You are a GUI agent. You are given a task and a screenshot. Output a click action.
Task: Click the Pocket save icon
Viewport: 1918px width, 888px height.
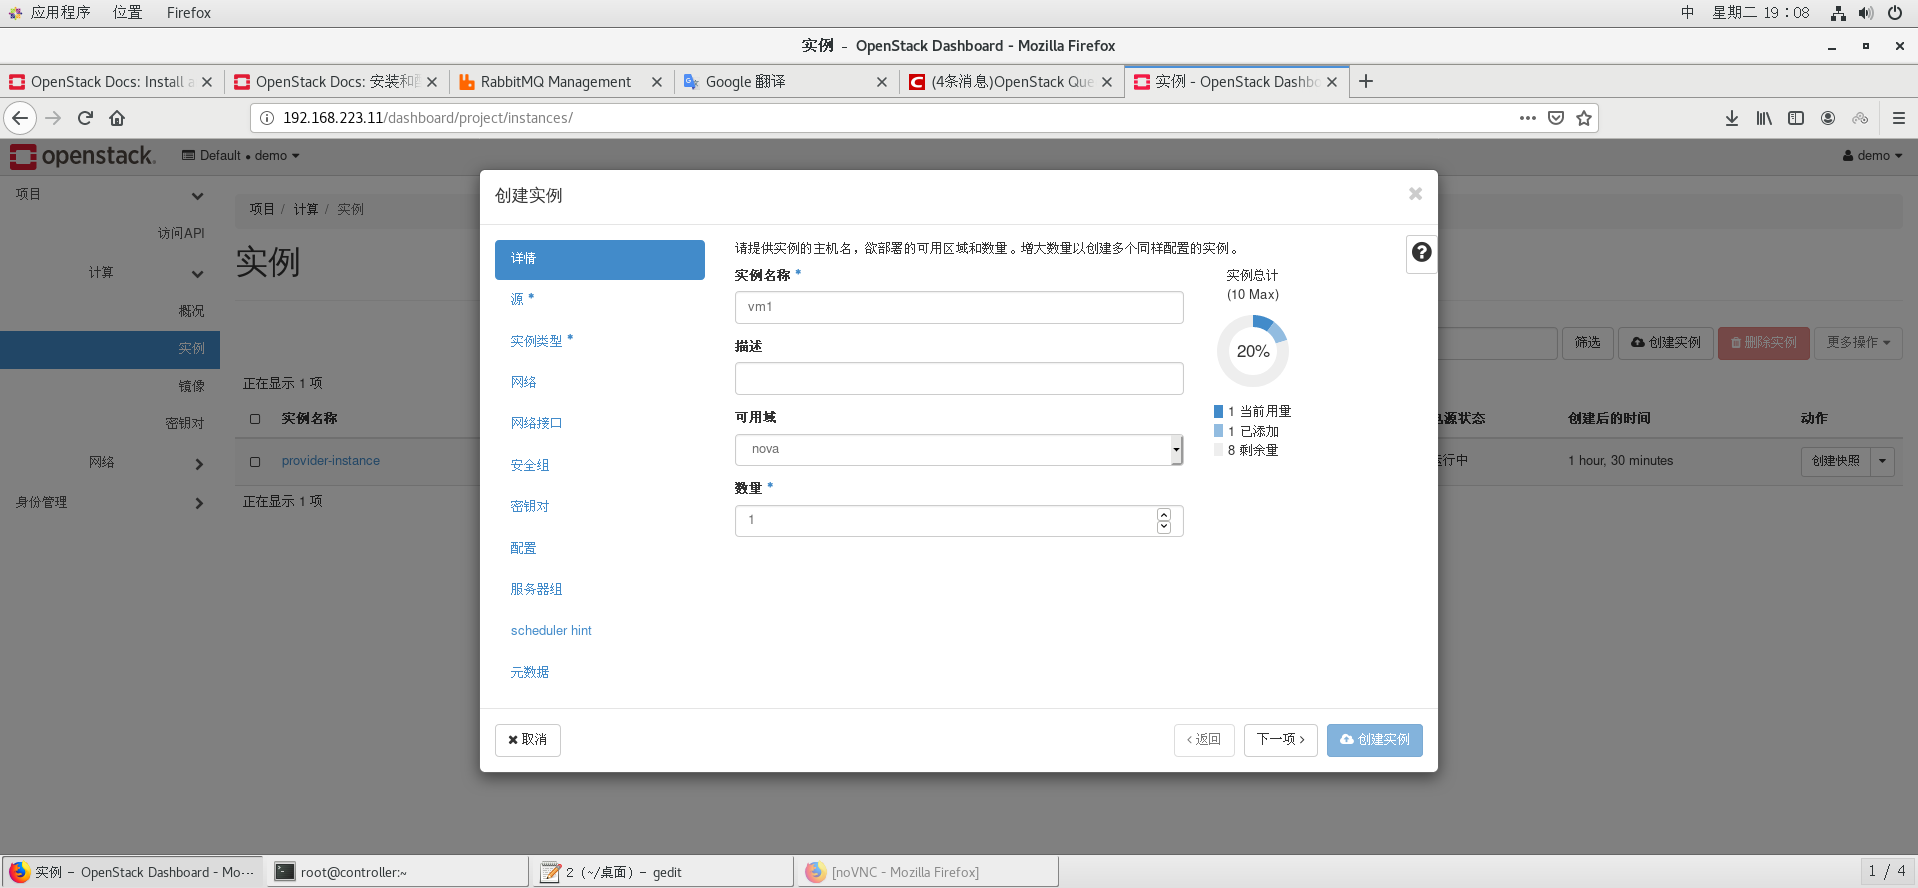coord(1556,118)
